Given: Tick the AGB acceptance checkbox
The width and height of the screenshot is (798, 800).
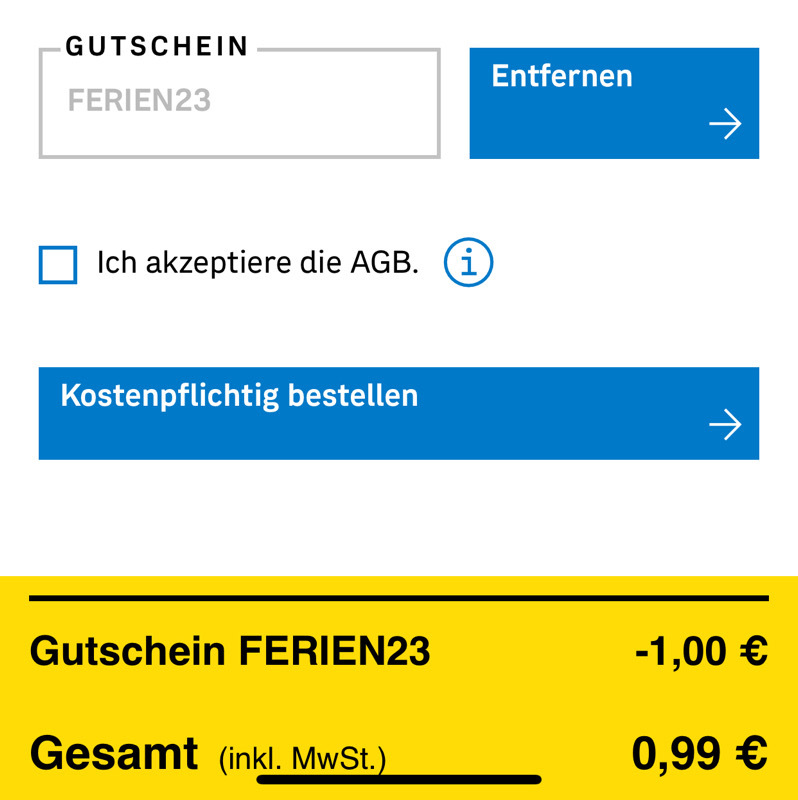Looking at the screenshot, I should click(58, 265).
